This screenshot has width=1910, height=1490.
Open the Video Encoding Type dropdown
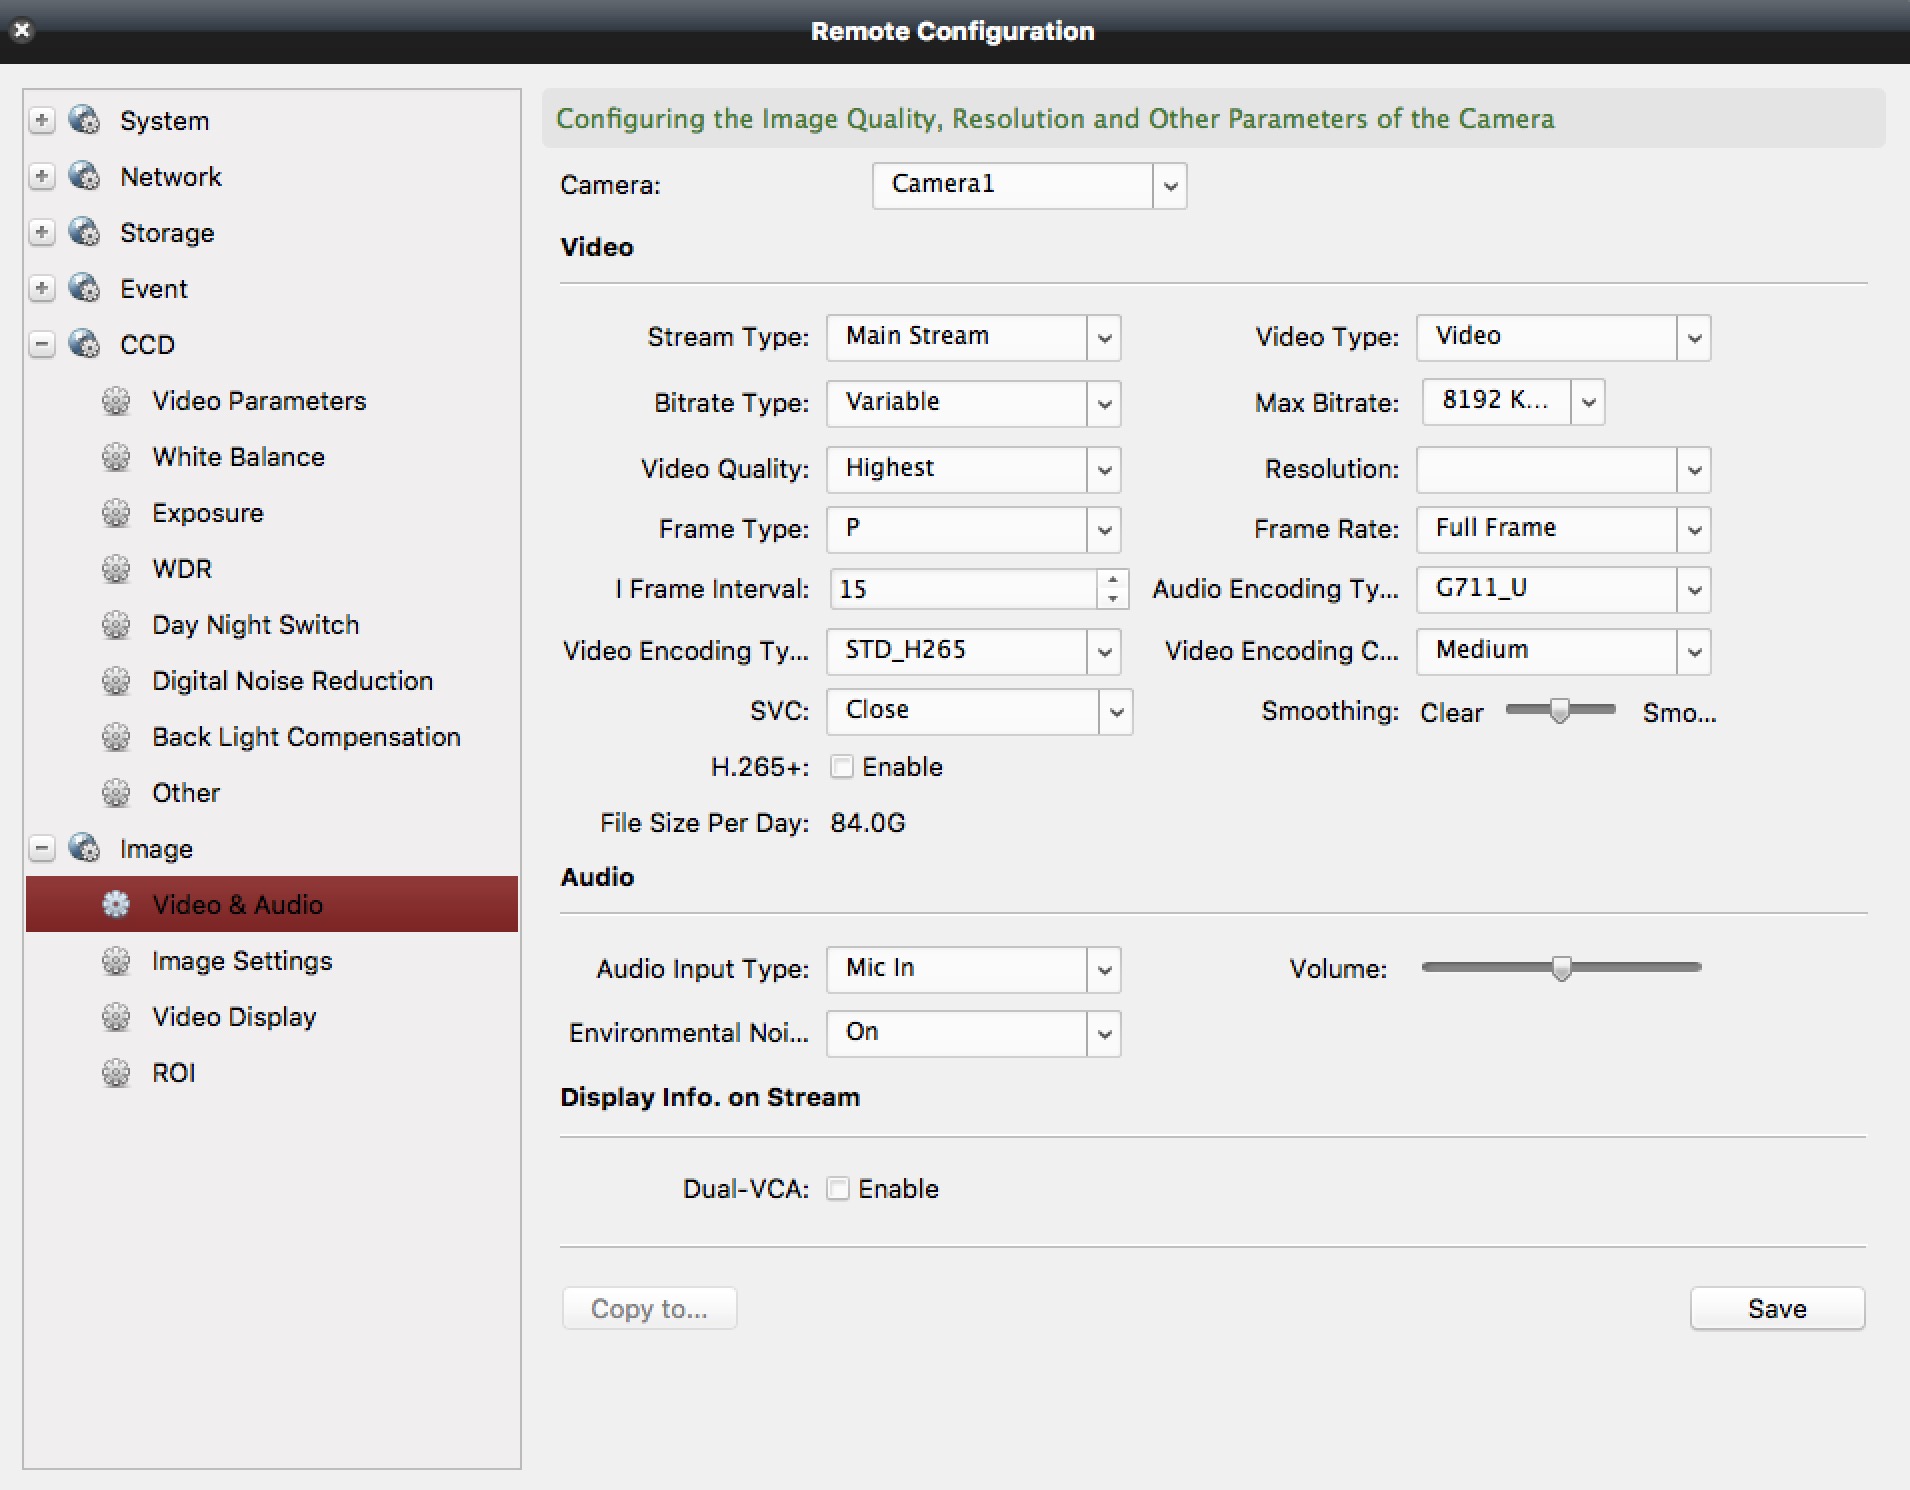(1103, 651)
